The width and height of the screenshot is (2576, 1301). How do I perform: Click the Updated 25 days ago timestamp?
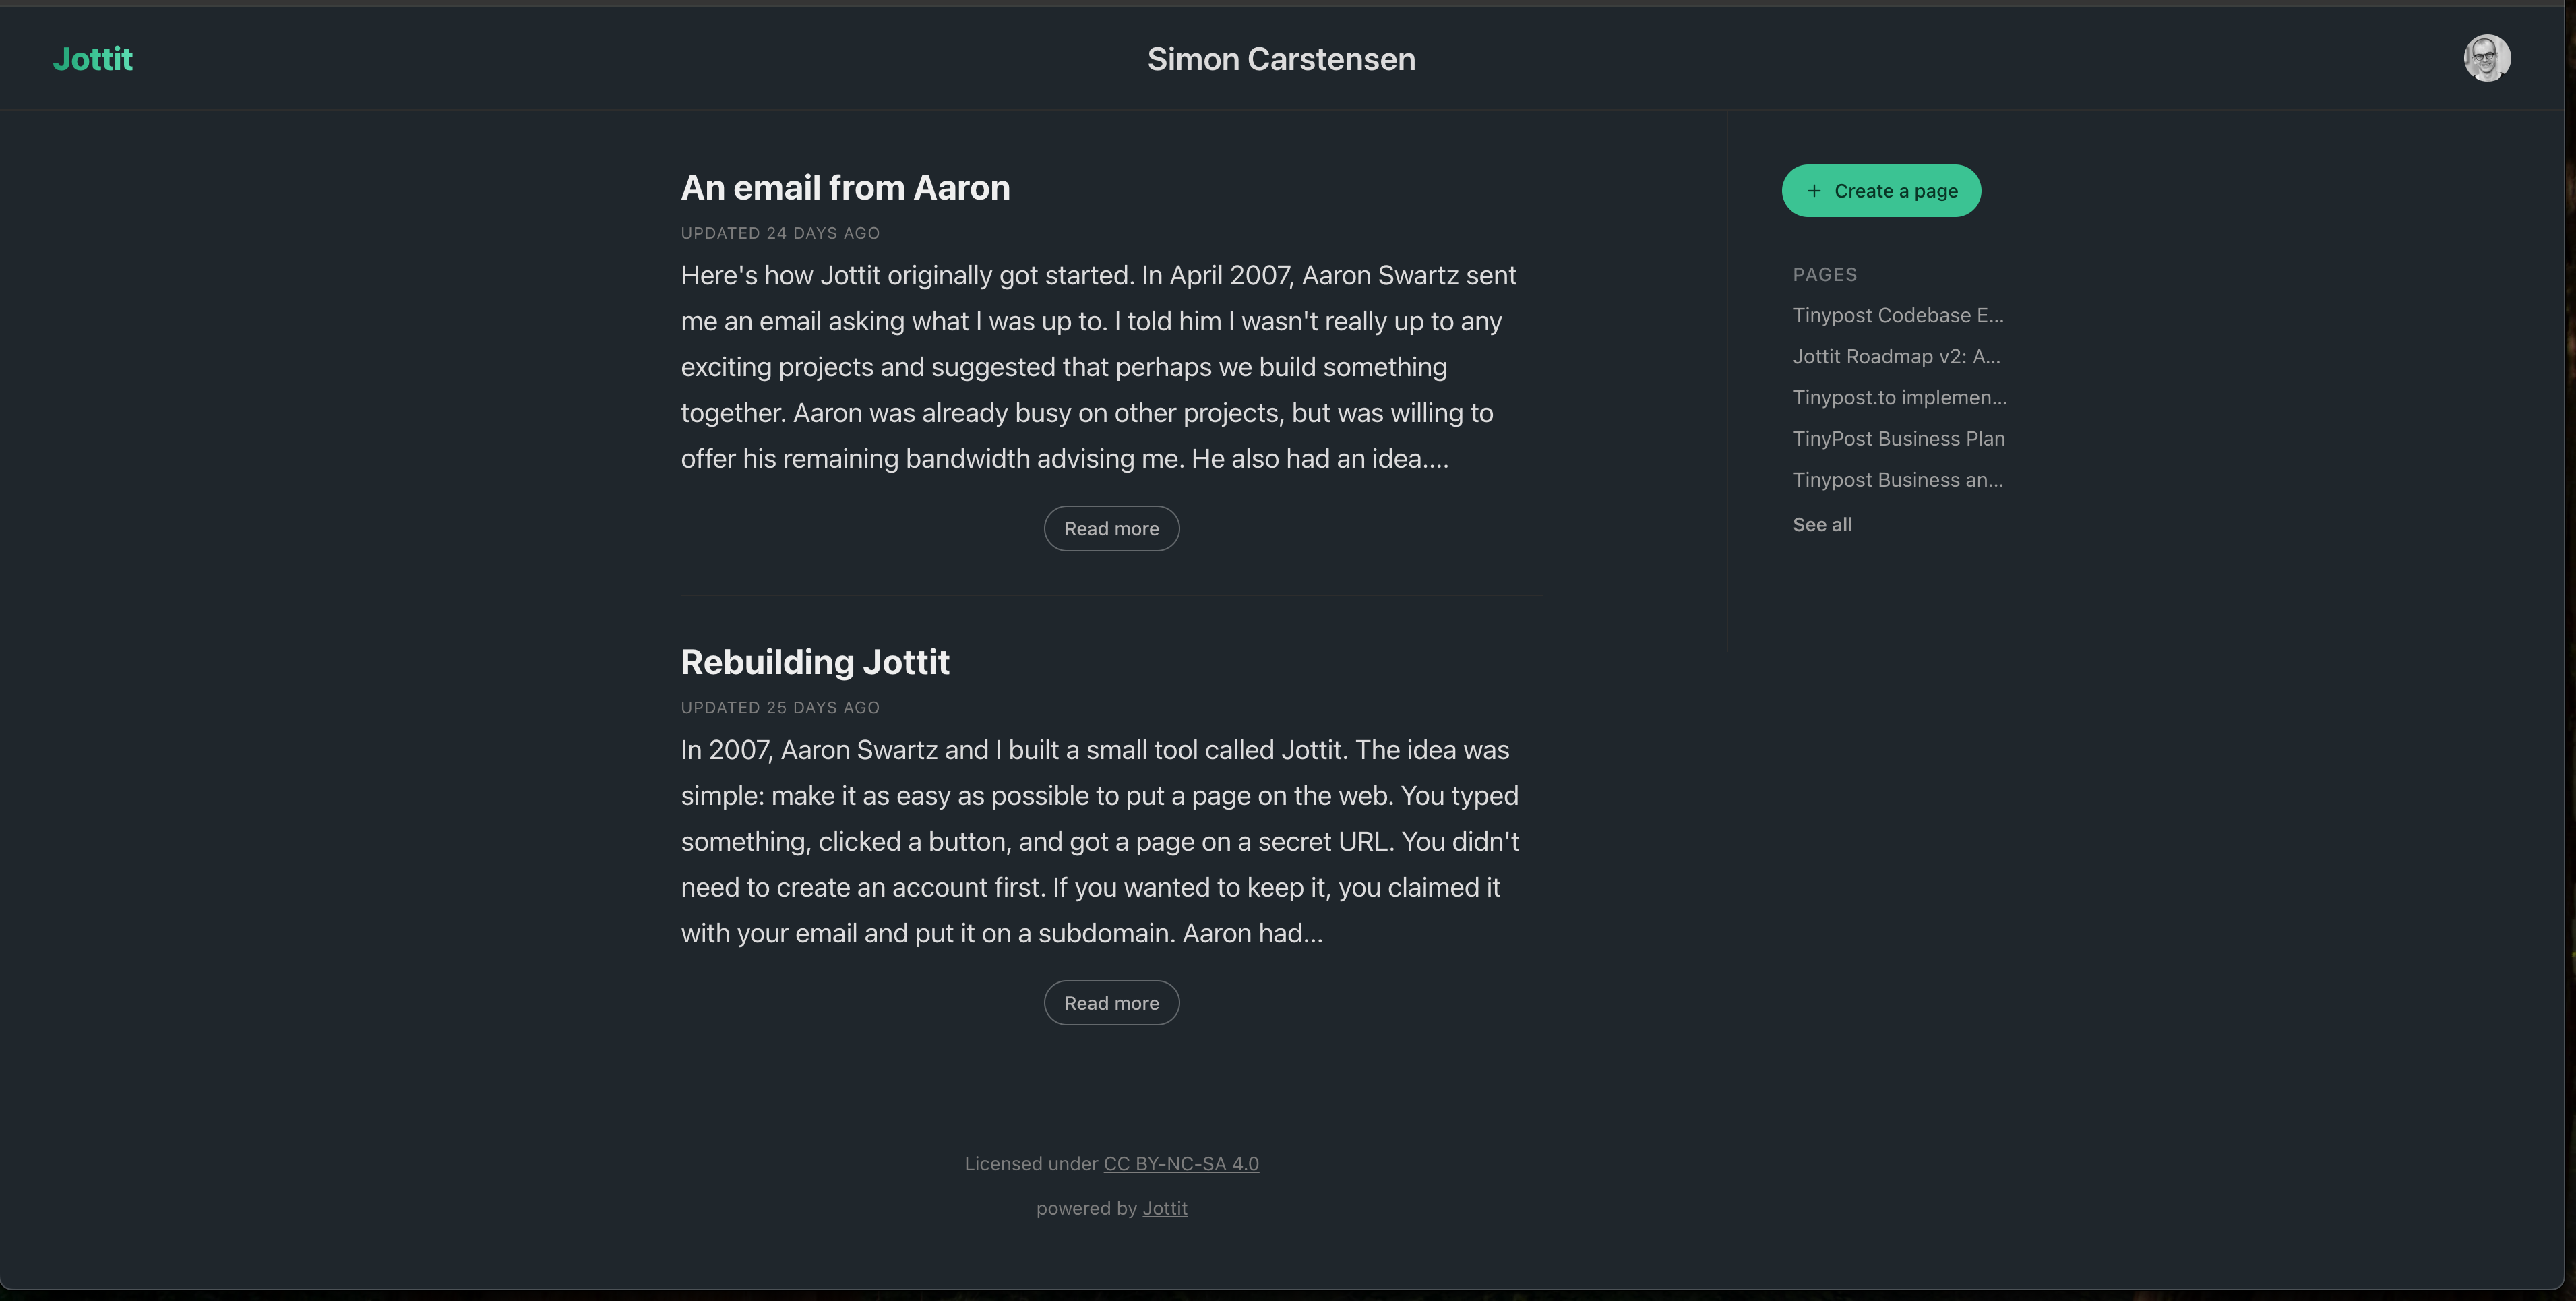click(780, 707)
